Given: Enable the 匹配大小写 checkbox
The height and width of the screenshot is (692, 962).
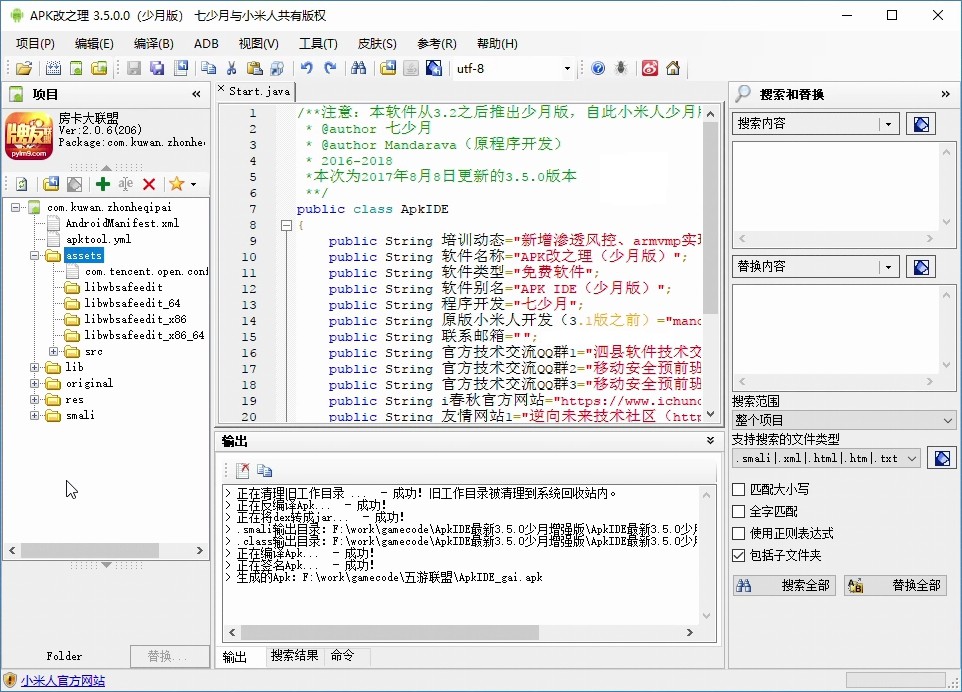Looking at the screenshot, I should pos(739,489).
